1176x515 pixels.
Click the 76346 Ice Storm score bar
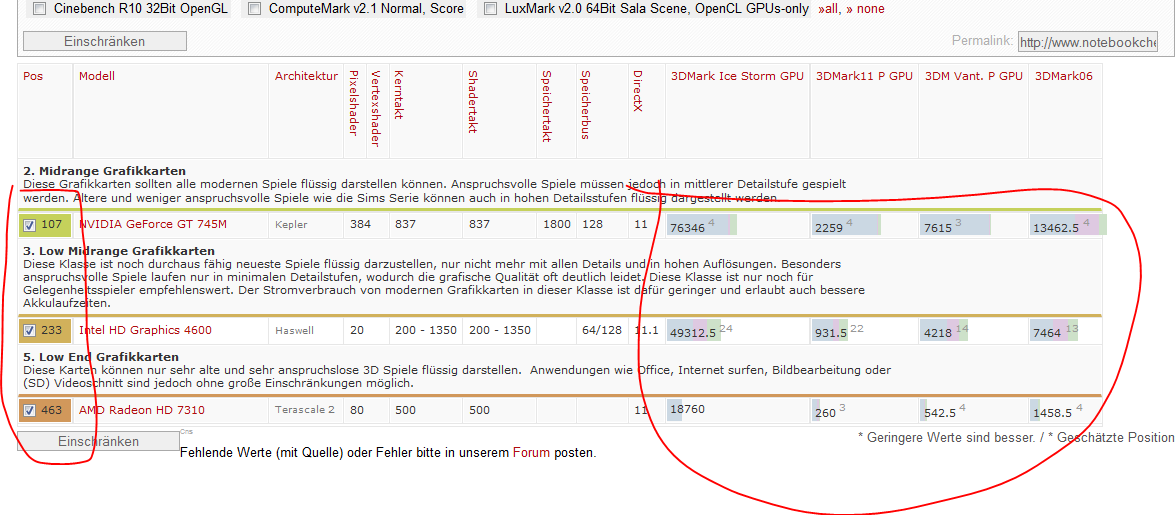pos(702,226)
